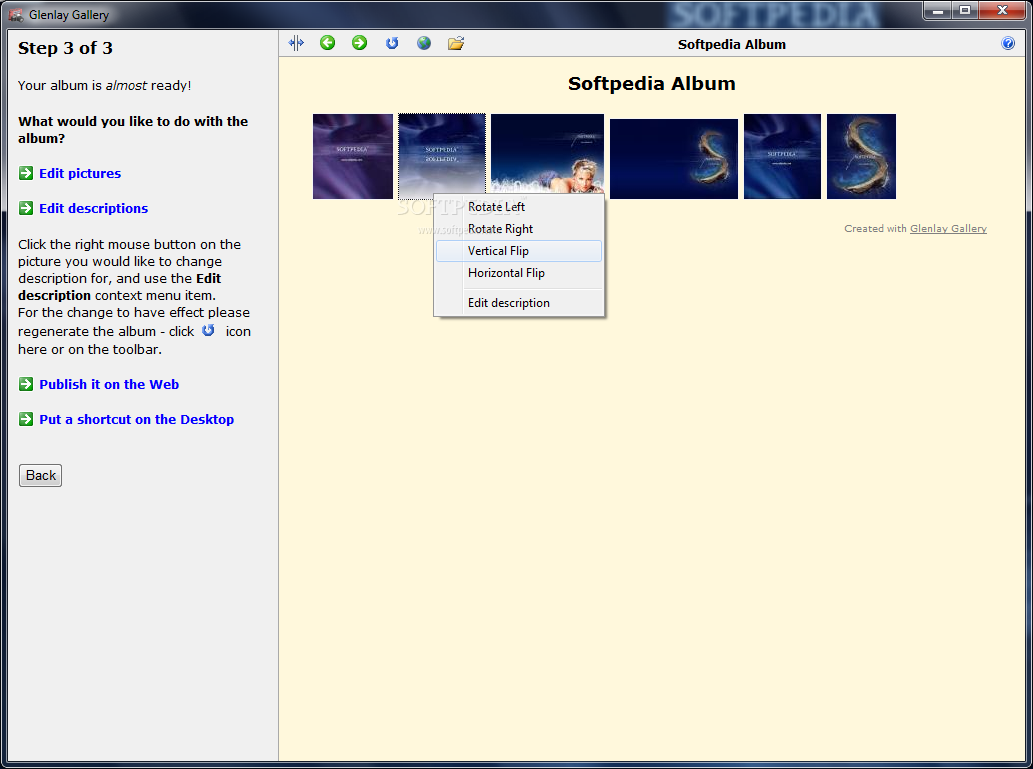1033x769 pixels.
Task: Select the last large golden S thumbnail
Action: pos(861,156)
